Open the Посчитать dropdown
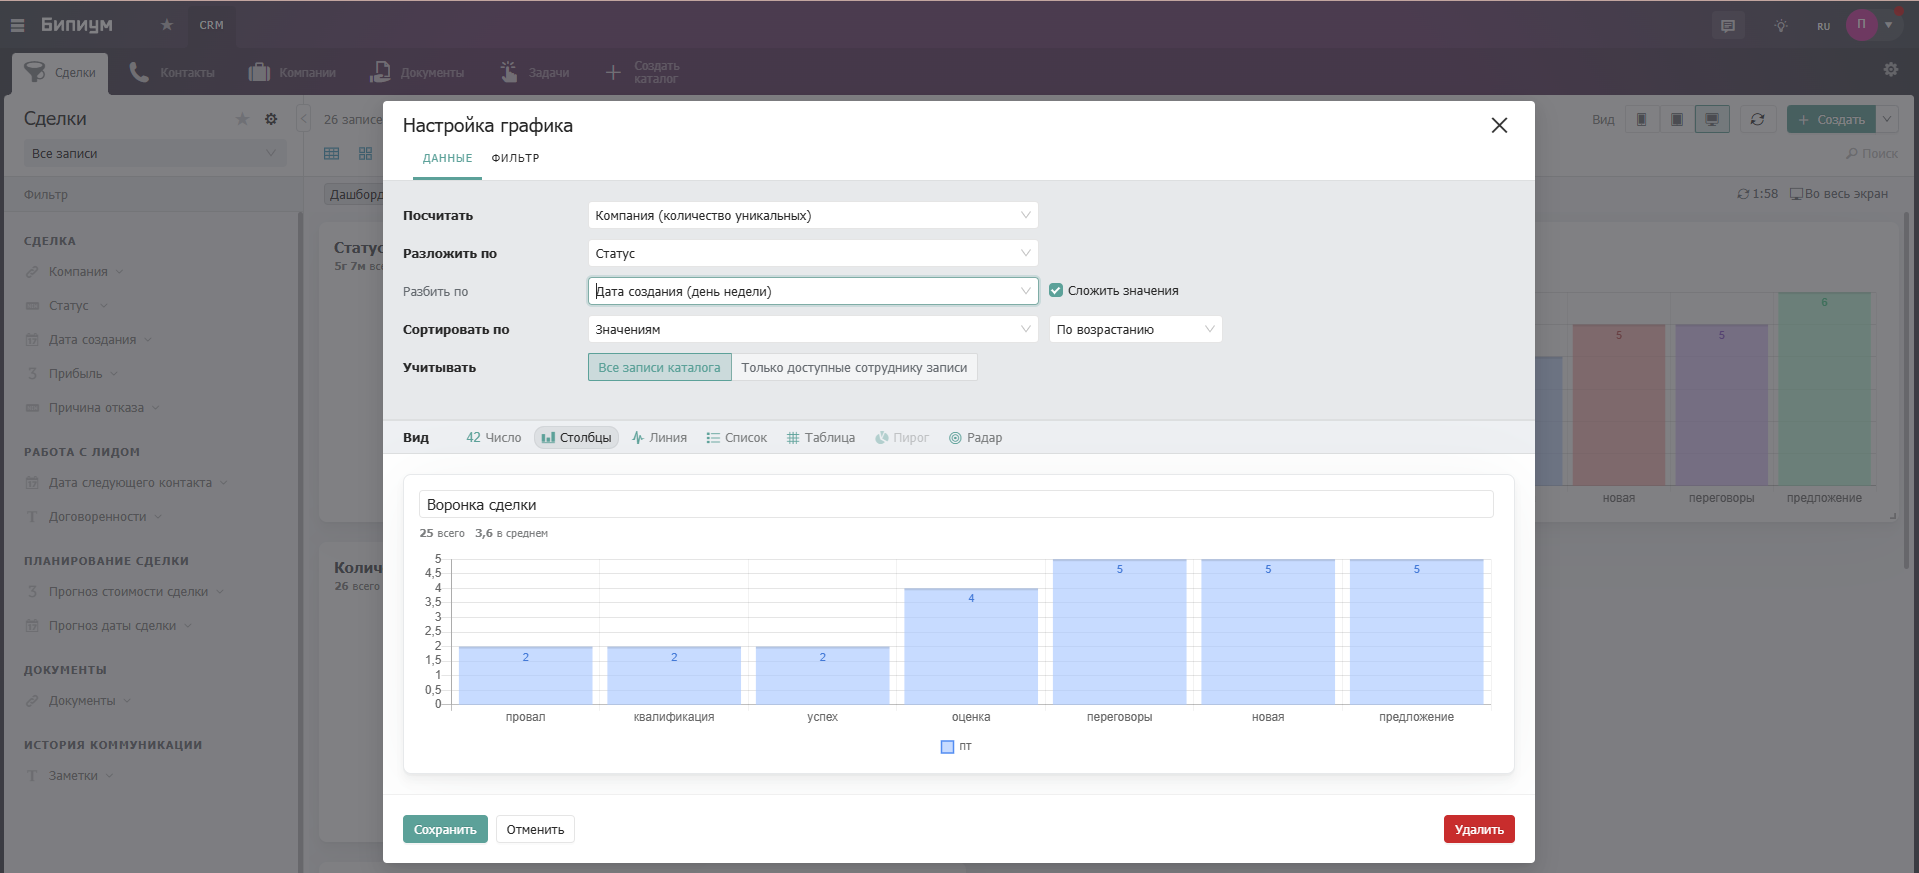This screenshot has width=1919, height=873. pyautogui.click(x=812, y=216)
